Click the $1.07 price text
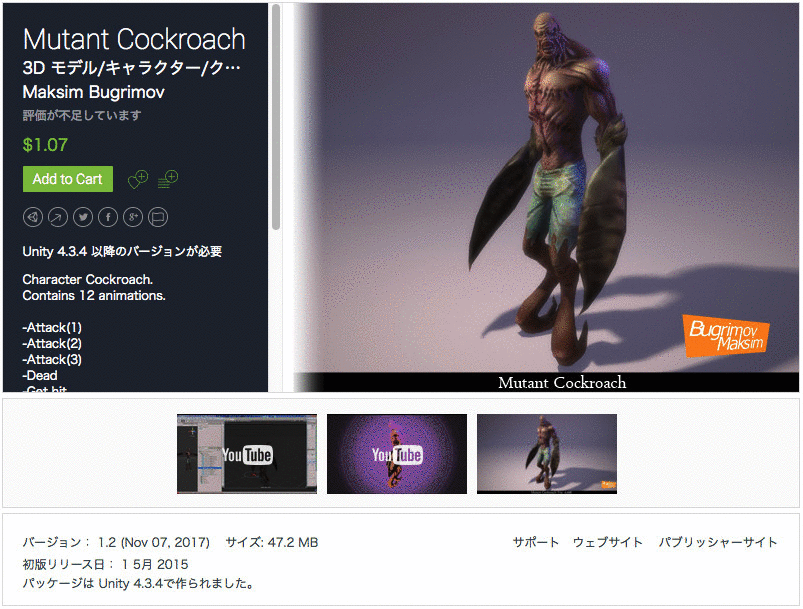The height and width of the screenshot is (609, 803). coord(45,145)
